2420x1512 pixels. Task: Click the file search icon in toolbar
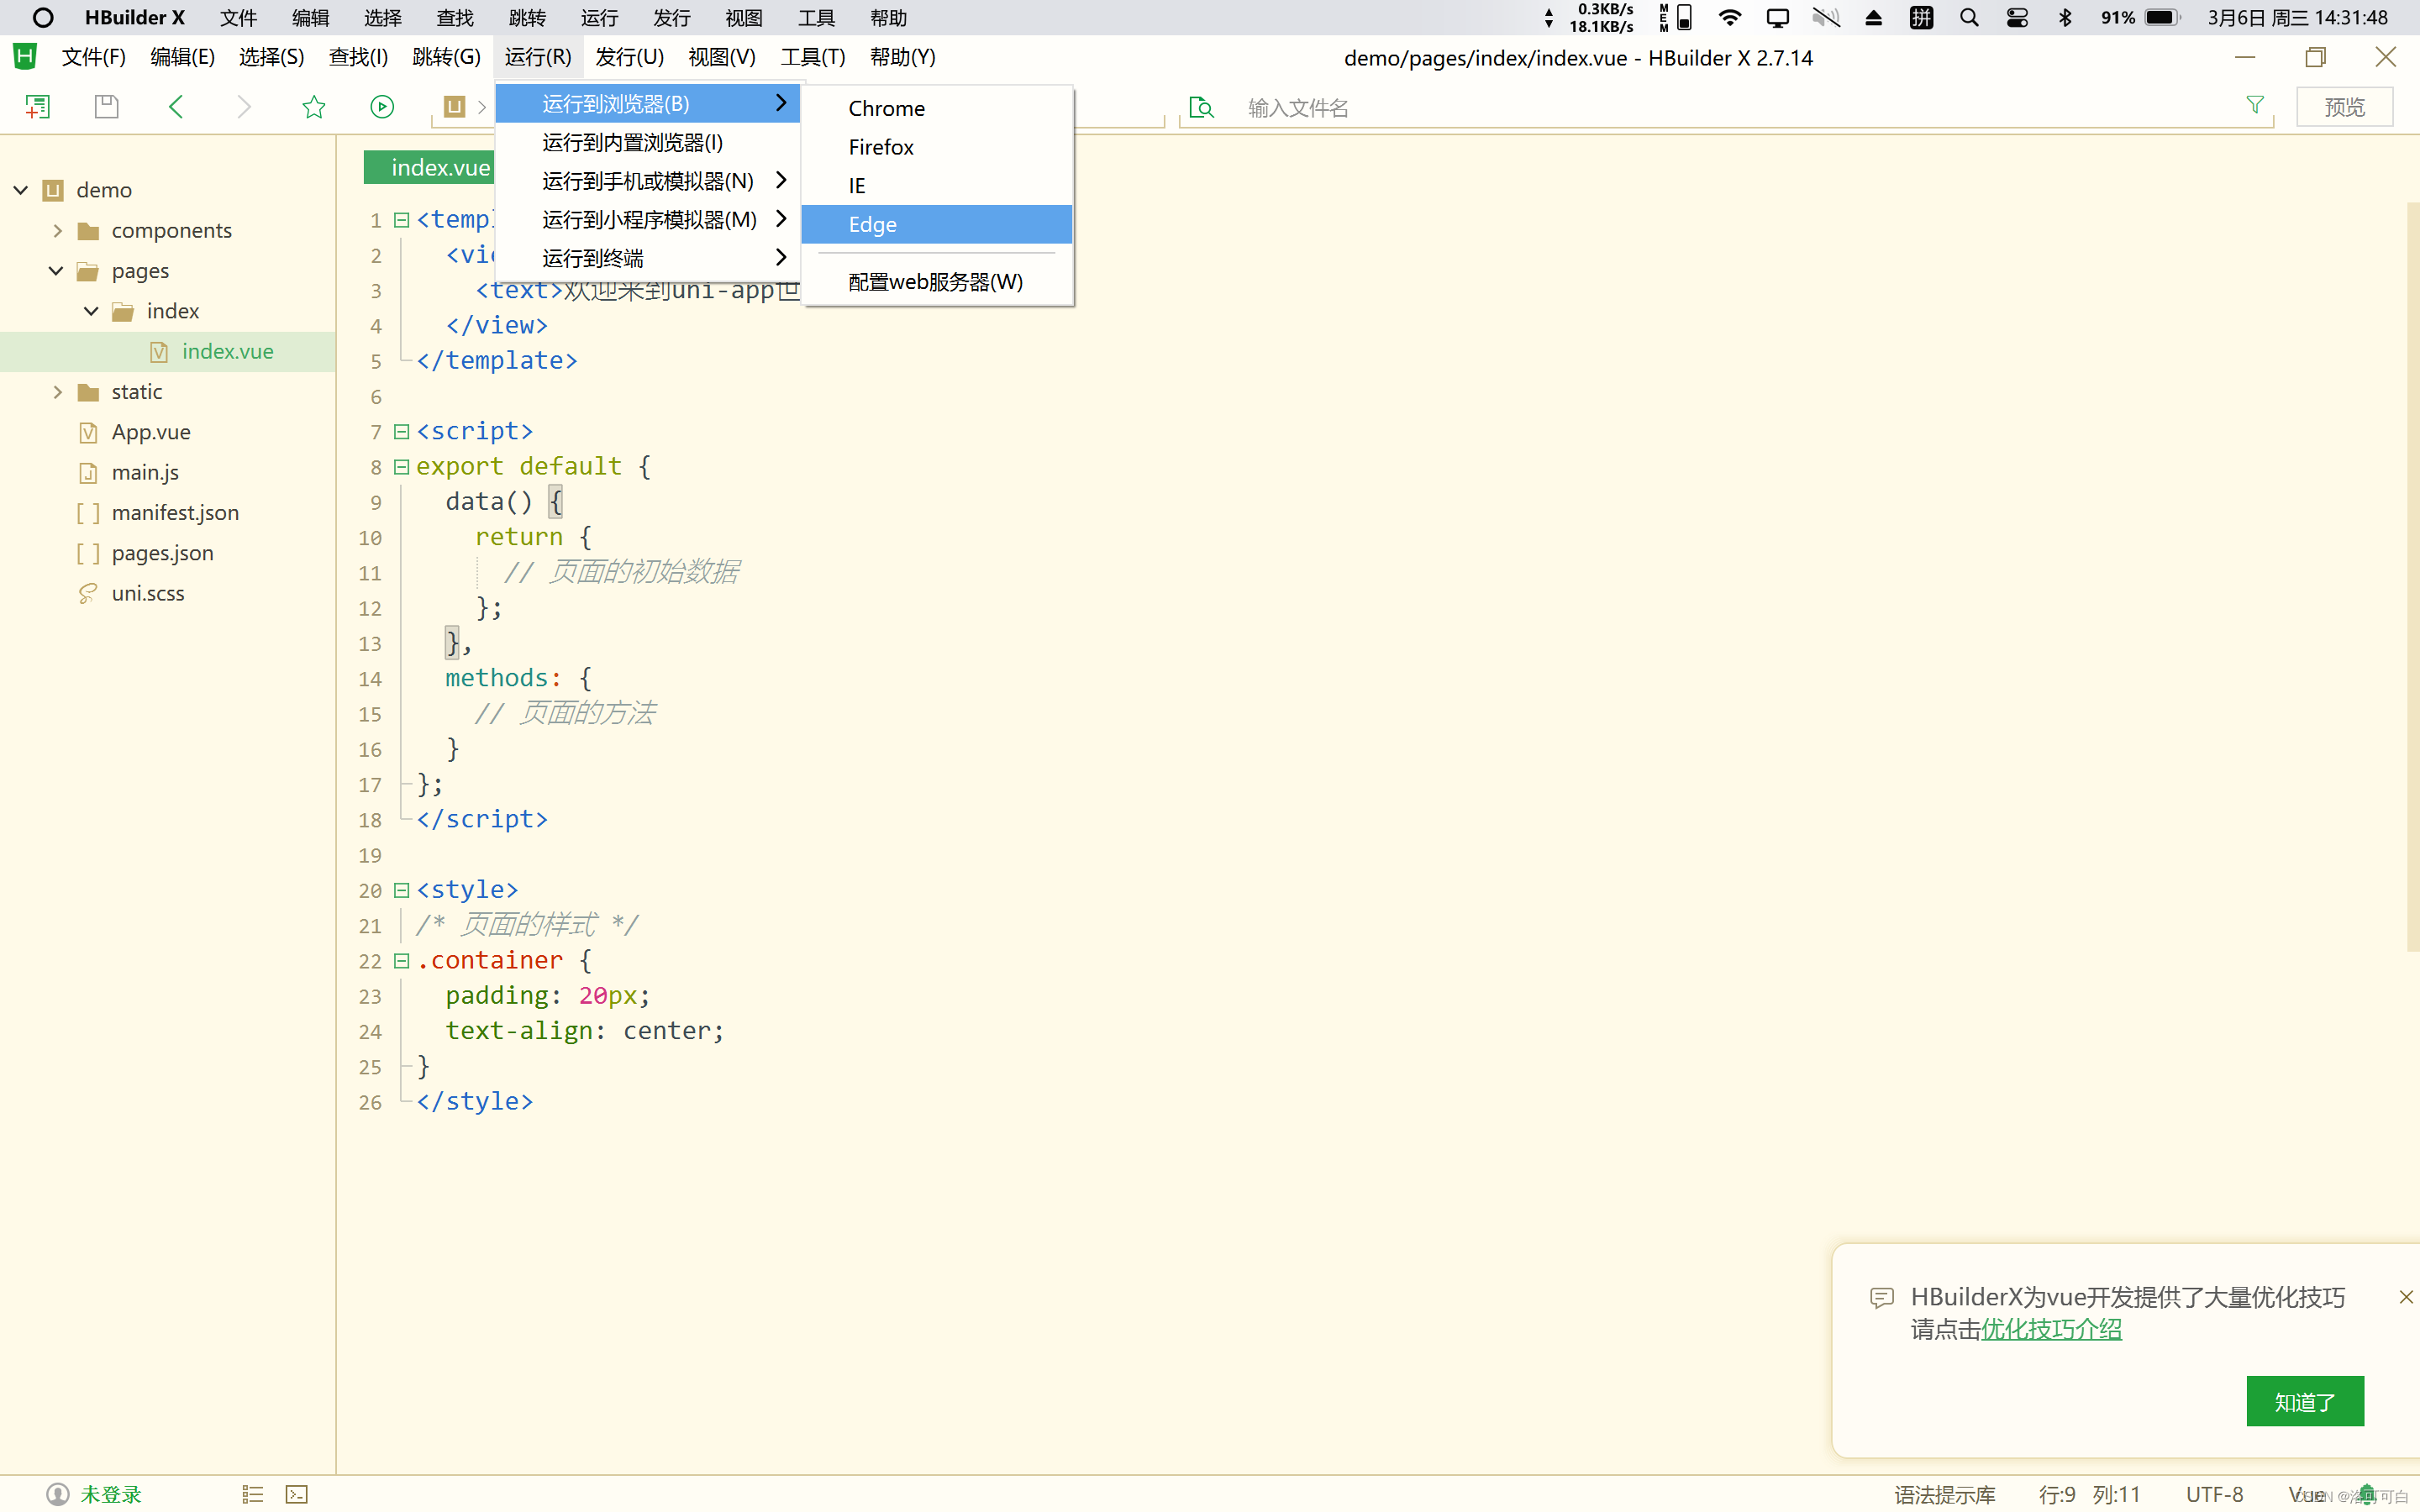tap(1201, 107)
